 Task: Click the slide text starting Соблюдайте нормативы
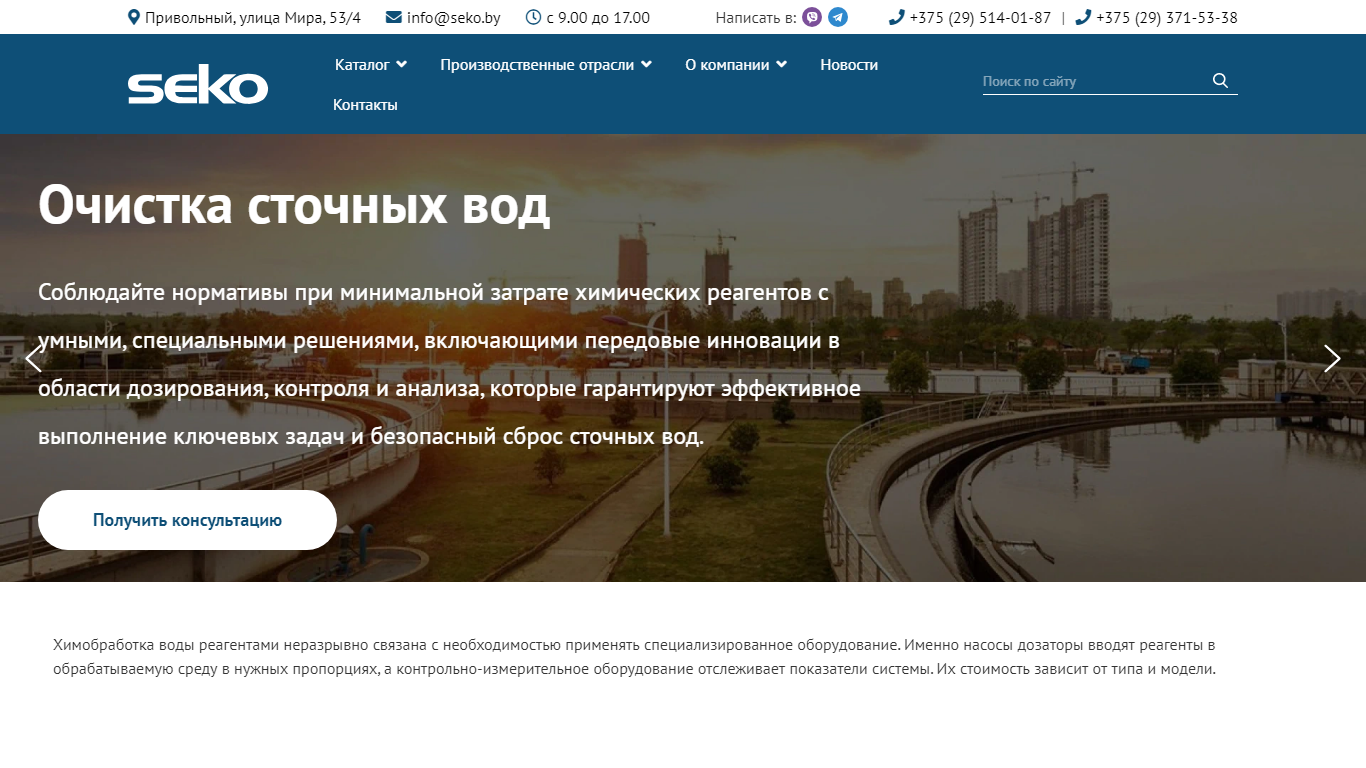coord(450,364)
